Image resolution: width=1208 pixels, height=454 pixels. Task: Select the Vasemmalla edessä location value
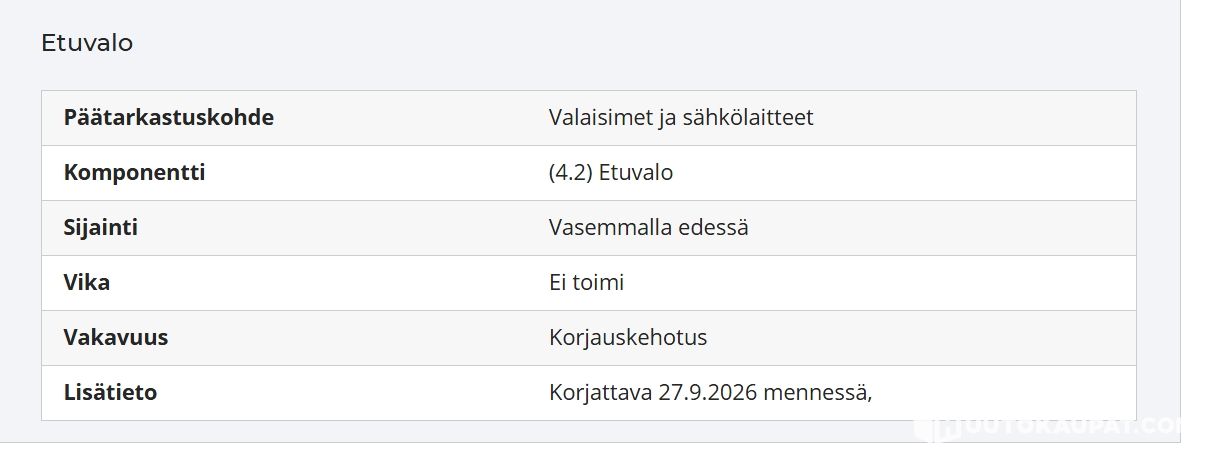[x=649, y=227]
